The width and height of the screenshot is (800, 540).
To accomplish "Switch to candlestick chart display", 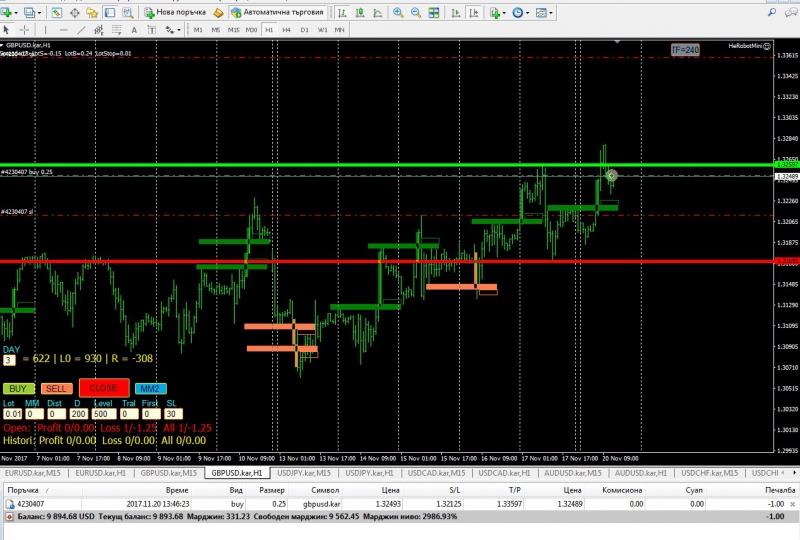I will (x=360, y=12).
